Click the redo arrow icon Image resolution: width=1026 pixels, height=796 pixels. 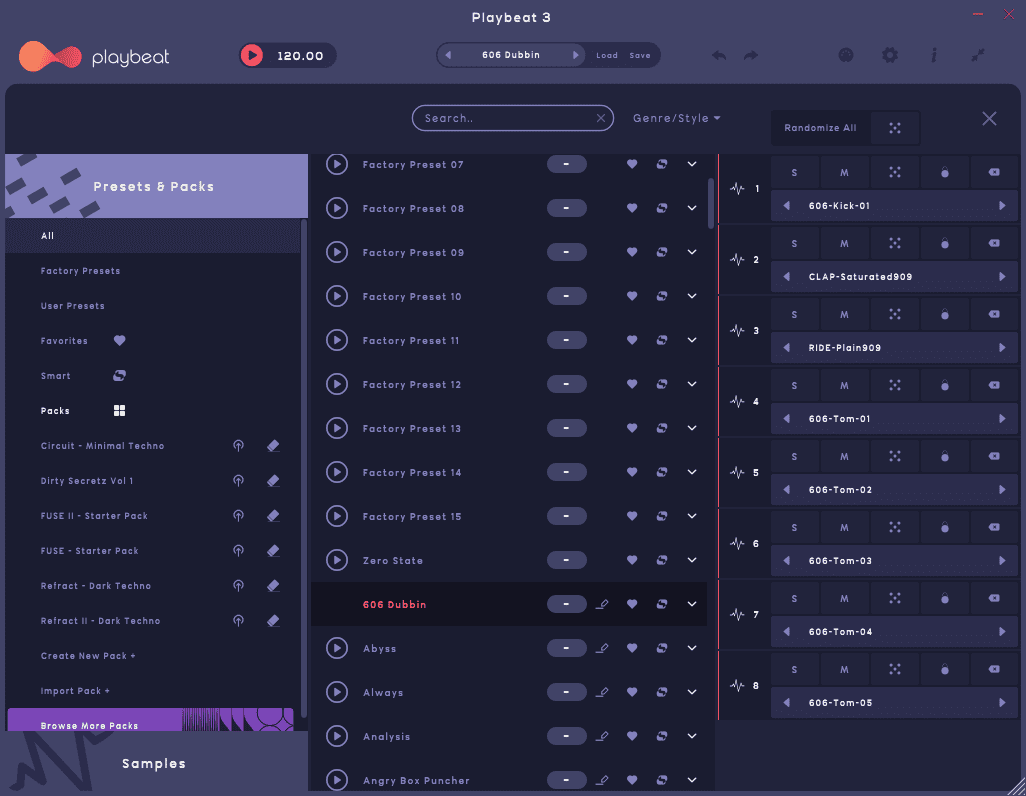[x=751, y=56]
